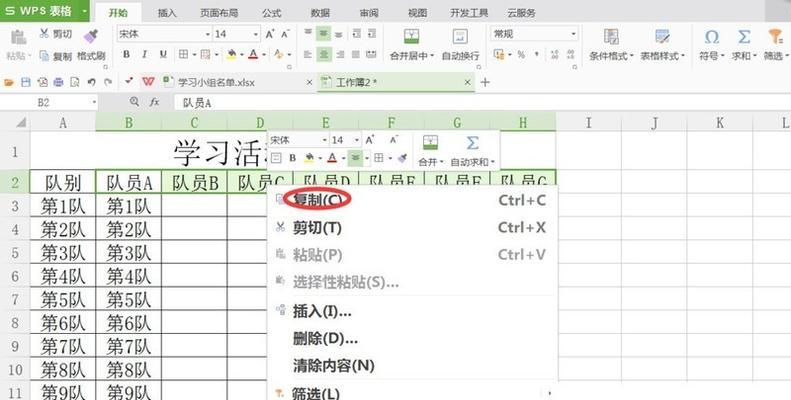Click the Wrap Text (自动换行) icon

[x=460, y=36]
